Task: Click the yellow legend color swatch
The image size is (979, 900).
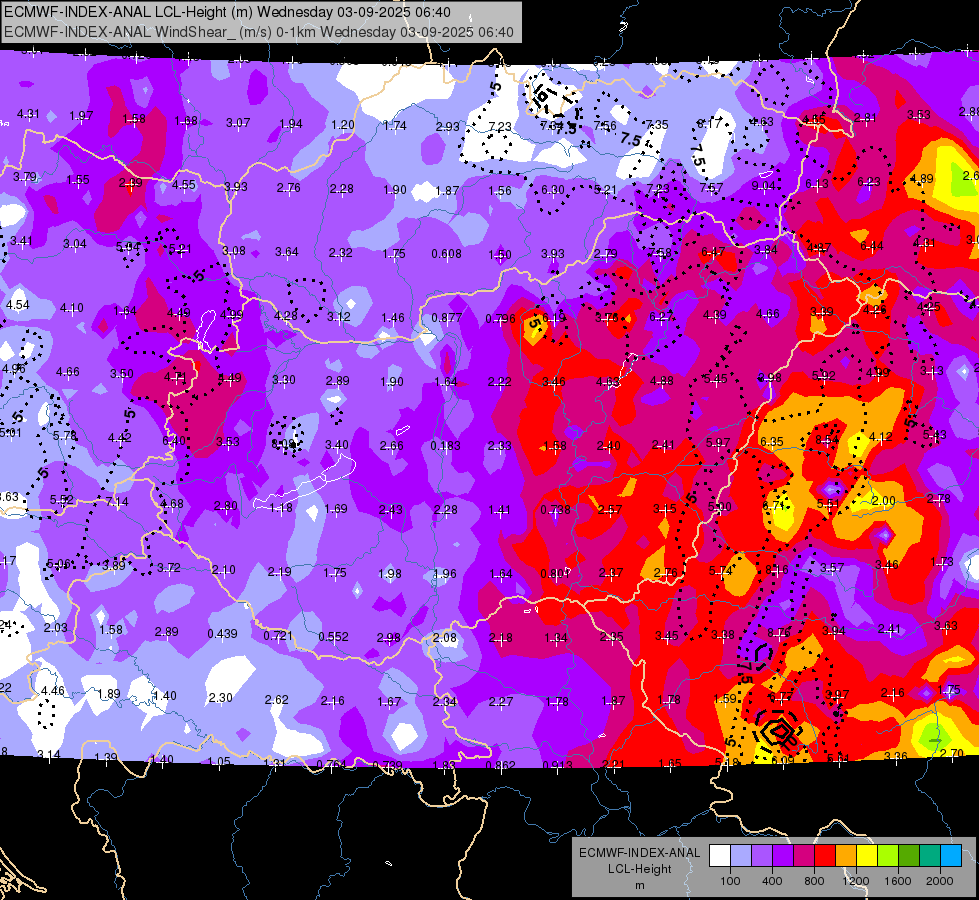Action: pyautogui.click(x=867, y=856)
